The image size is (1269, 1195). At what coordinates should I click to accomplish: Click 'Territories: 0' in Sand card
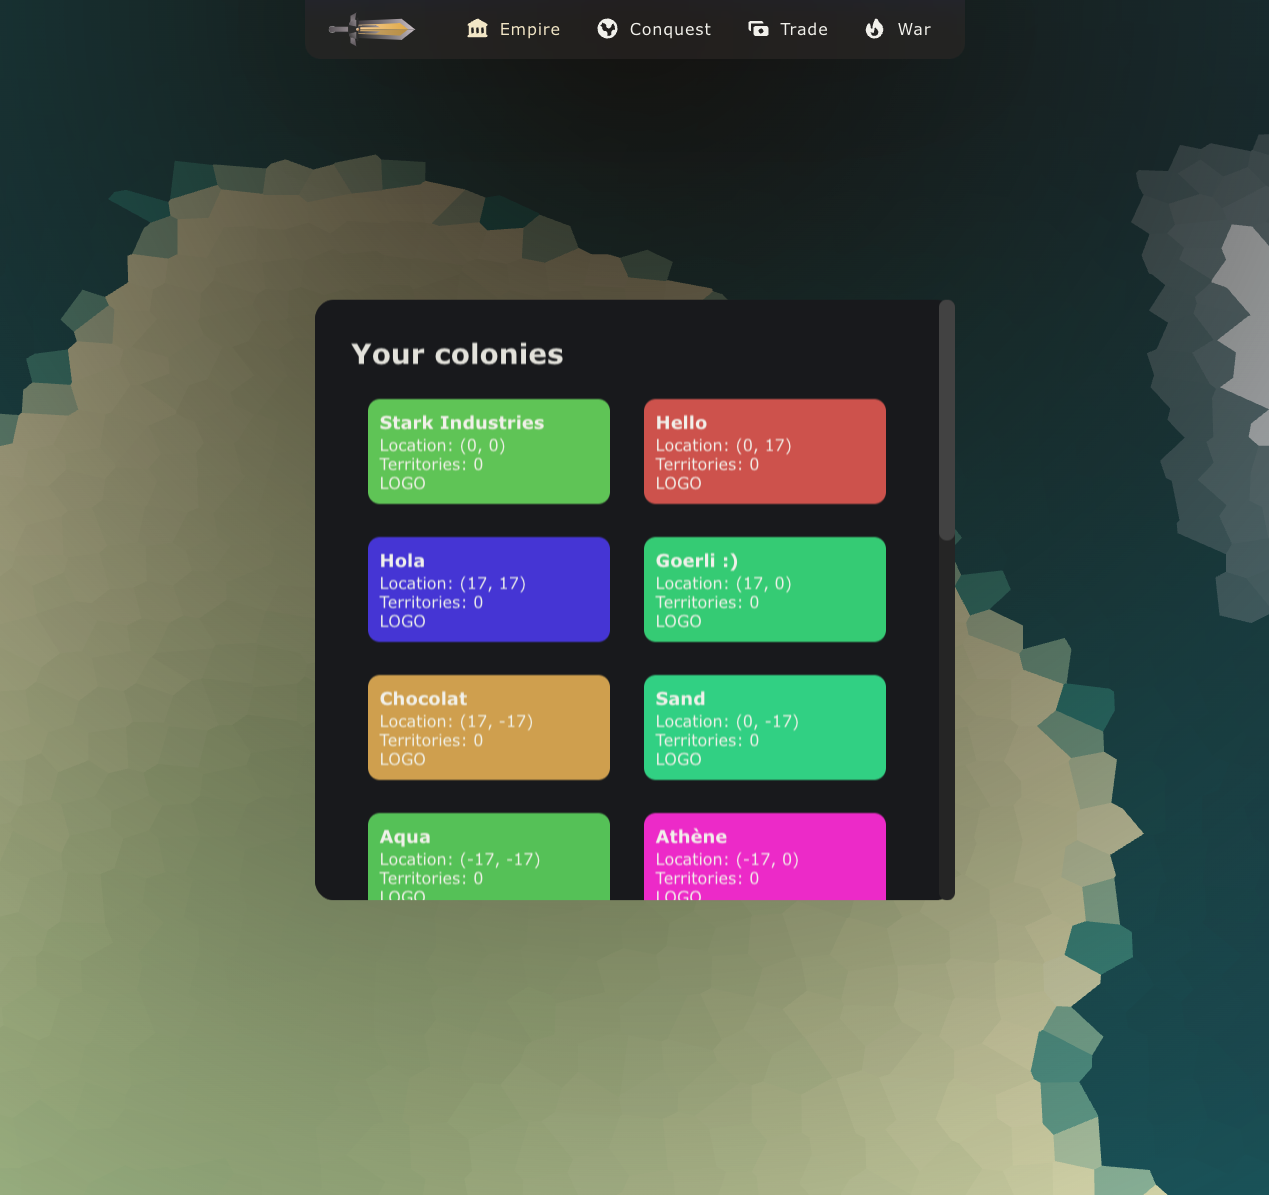tap(707, 741)
